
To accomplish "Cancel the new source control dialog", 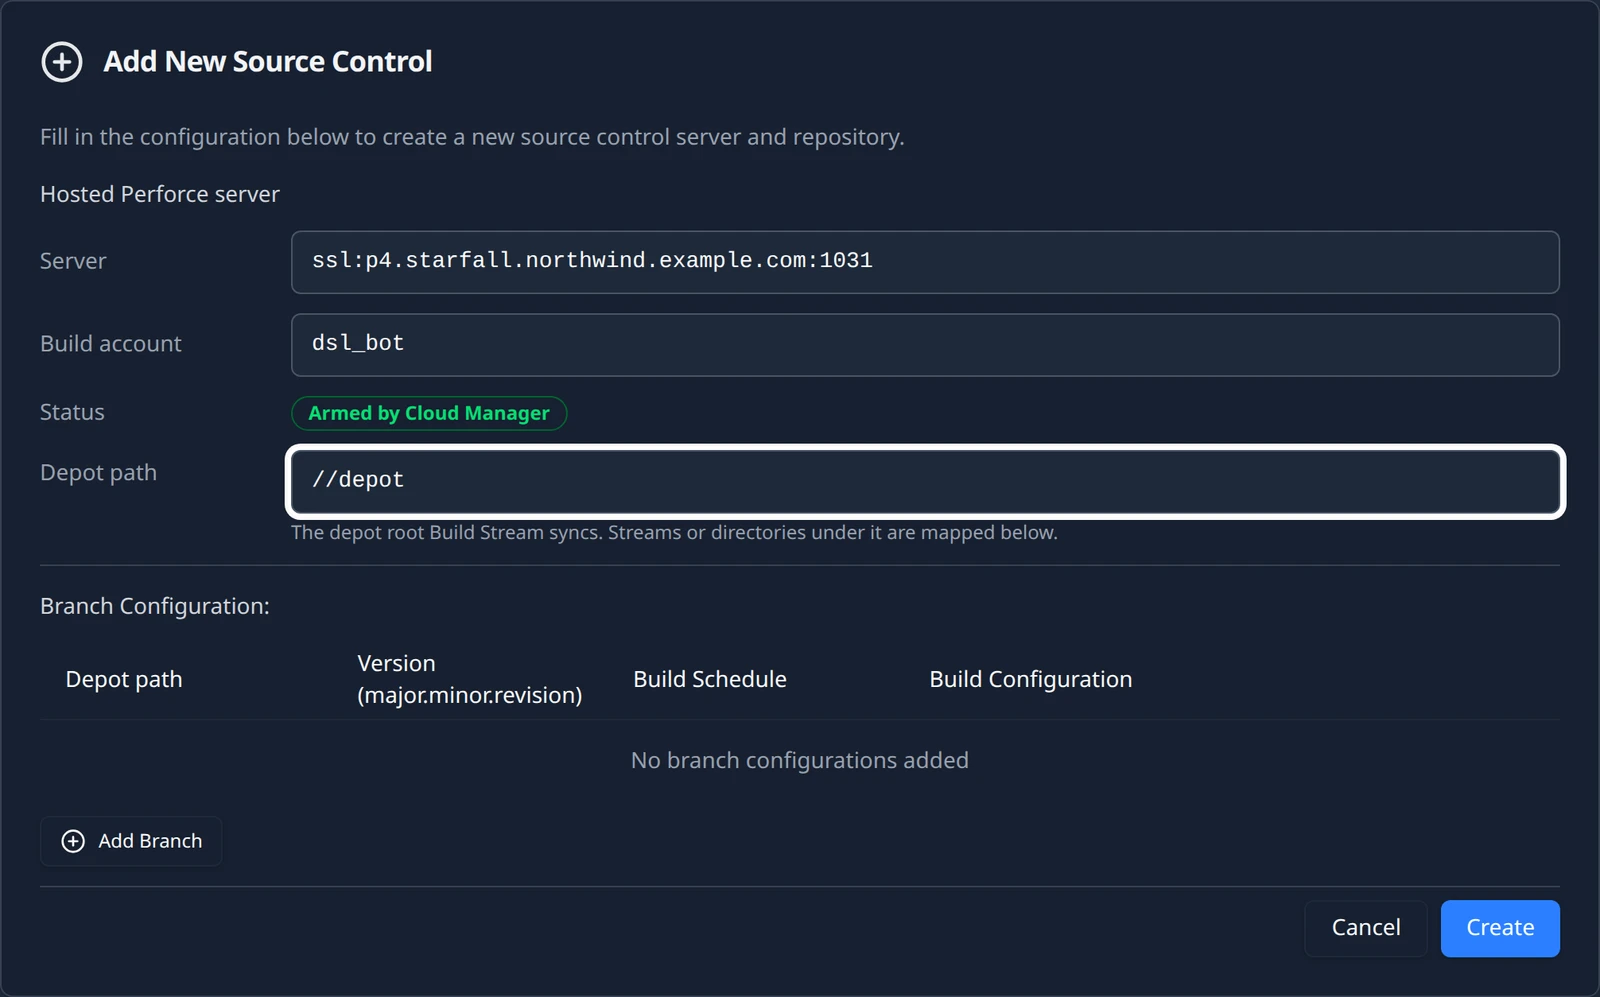I will coord(1365,928).
